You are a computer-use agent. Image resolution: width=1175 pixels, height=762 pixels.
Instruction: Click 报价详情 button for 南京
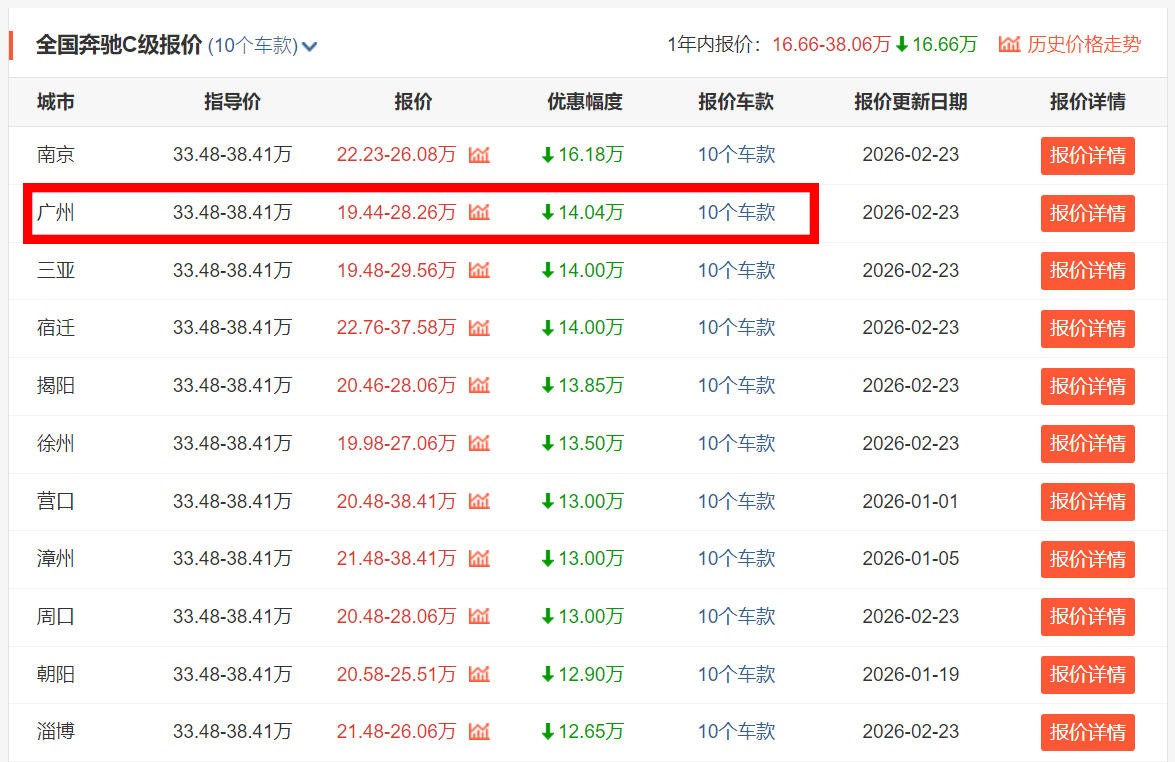pyautogui.click(x=1087, y=156)
